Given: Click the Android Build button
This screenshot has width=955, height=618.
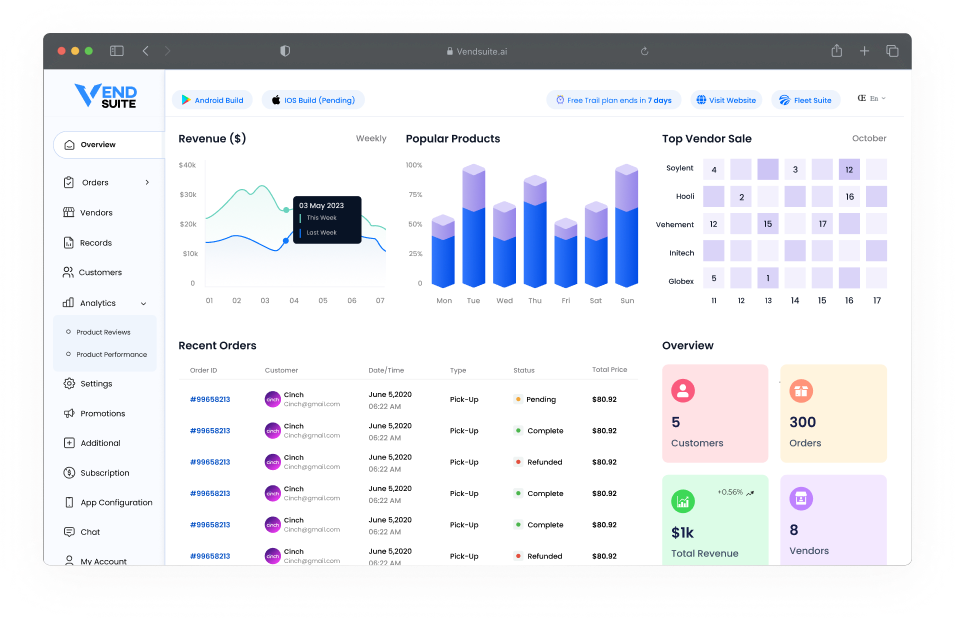Looking at the screenshot, I should pyautogui.click(x=212, y=100).
